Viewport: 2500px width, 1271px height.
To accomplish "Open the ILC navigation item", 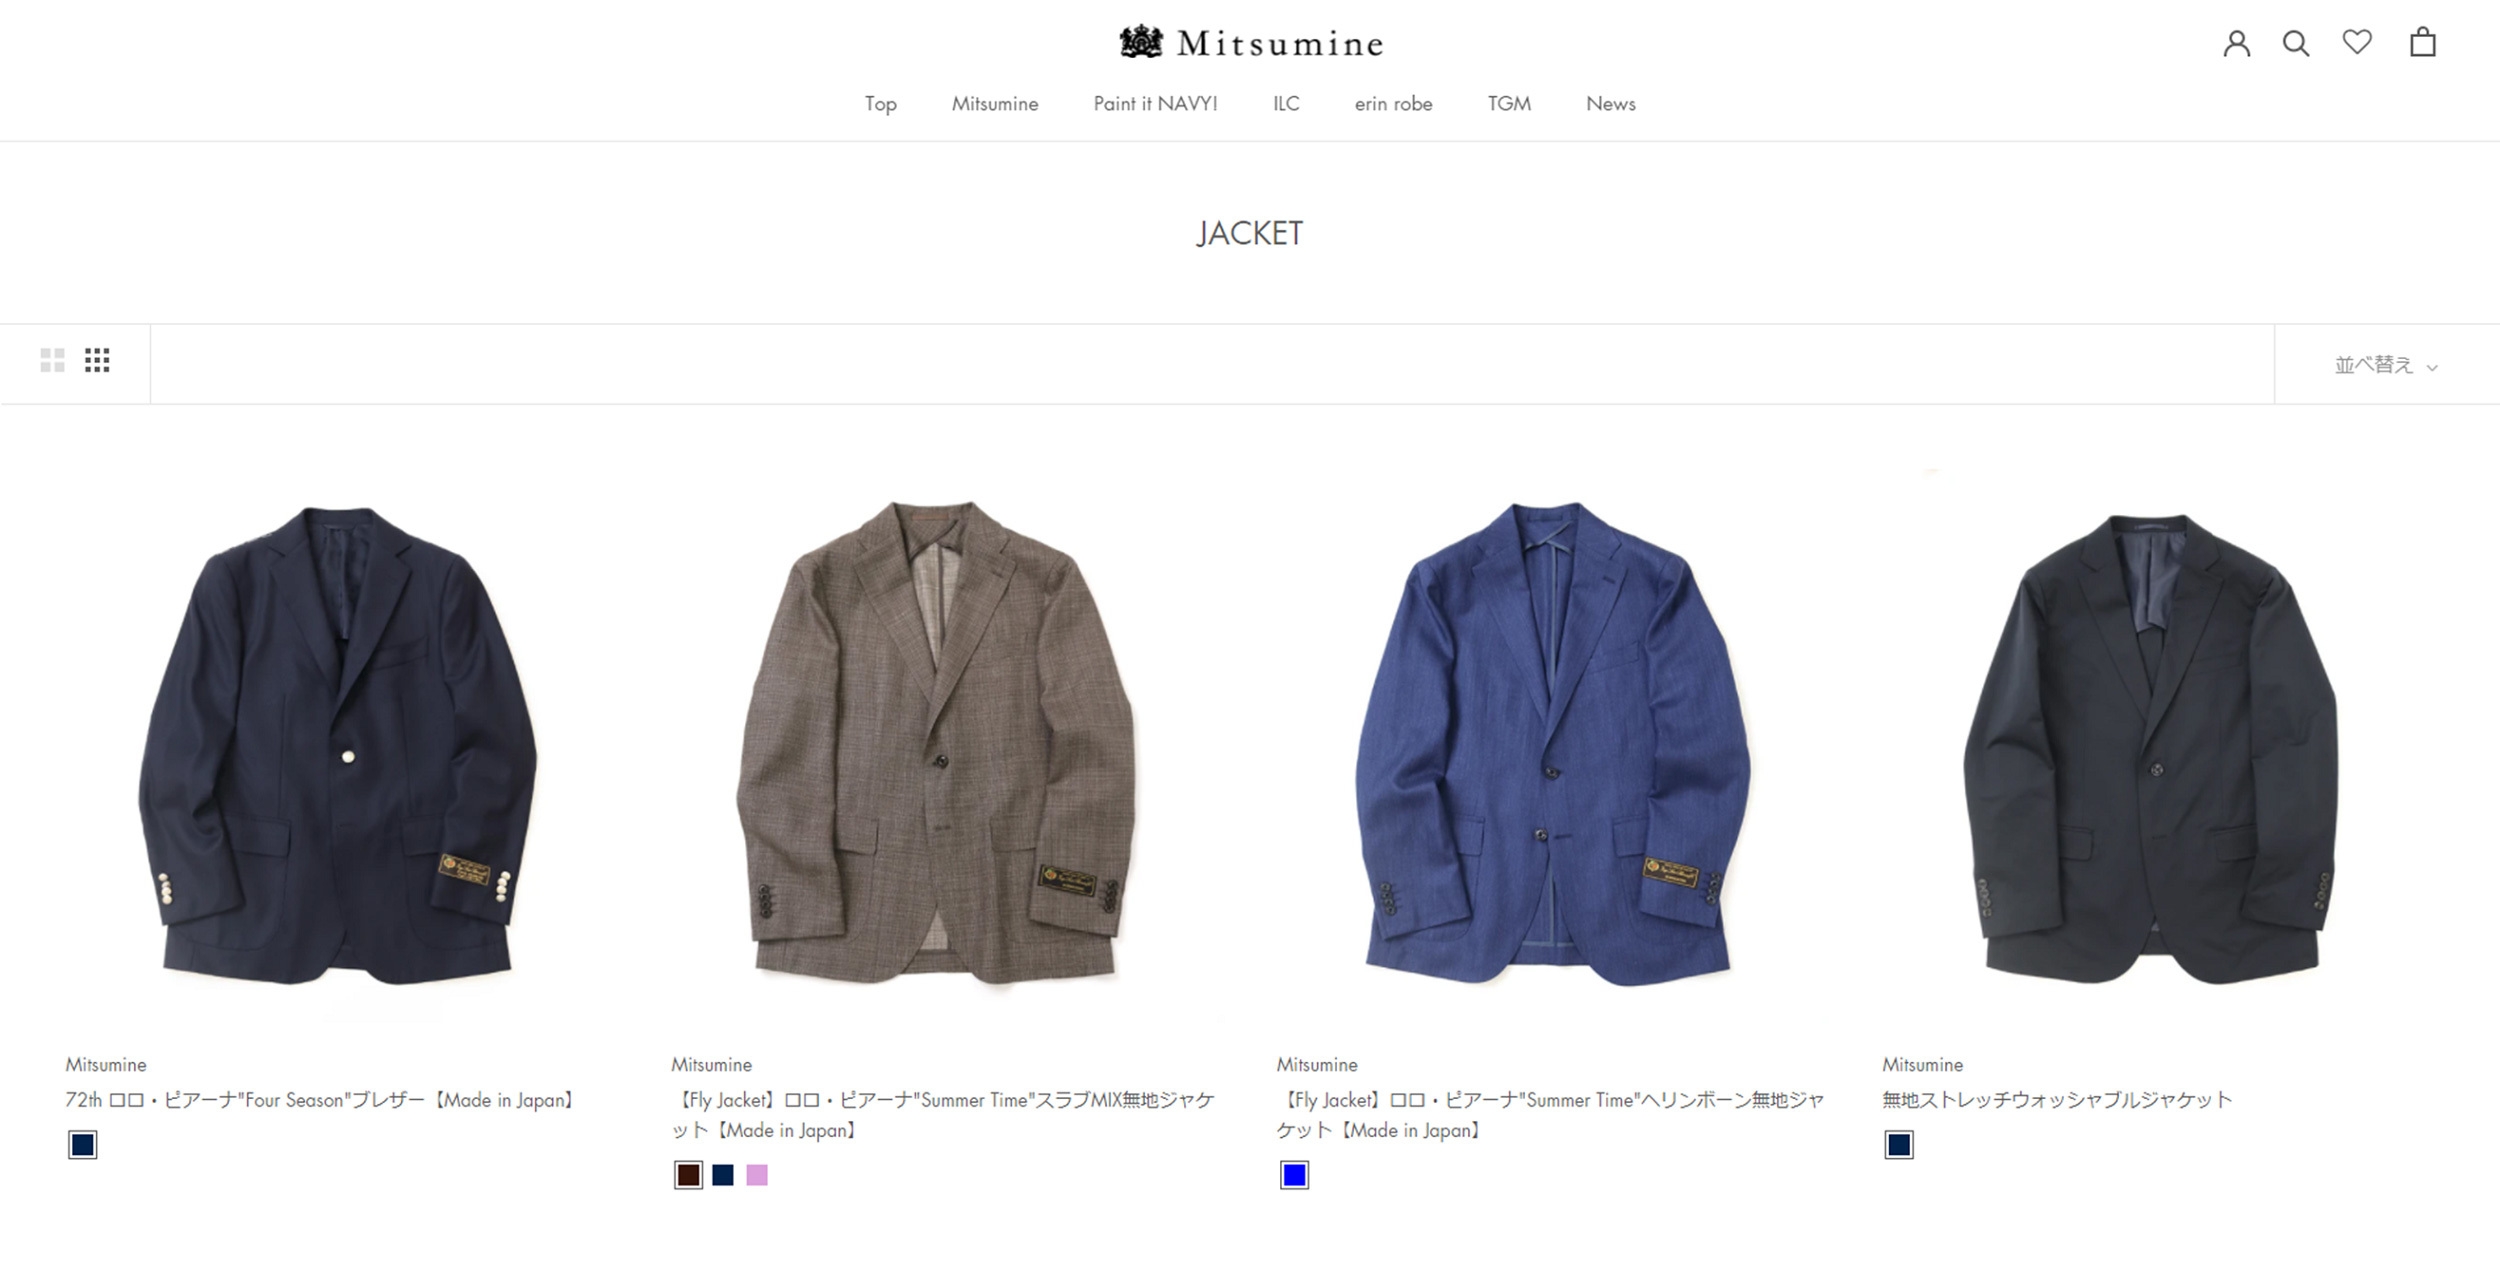I will click(1286, 104).
